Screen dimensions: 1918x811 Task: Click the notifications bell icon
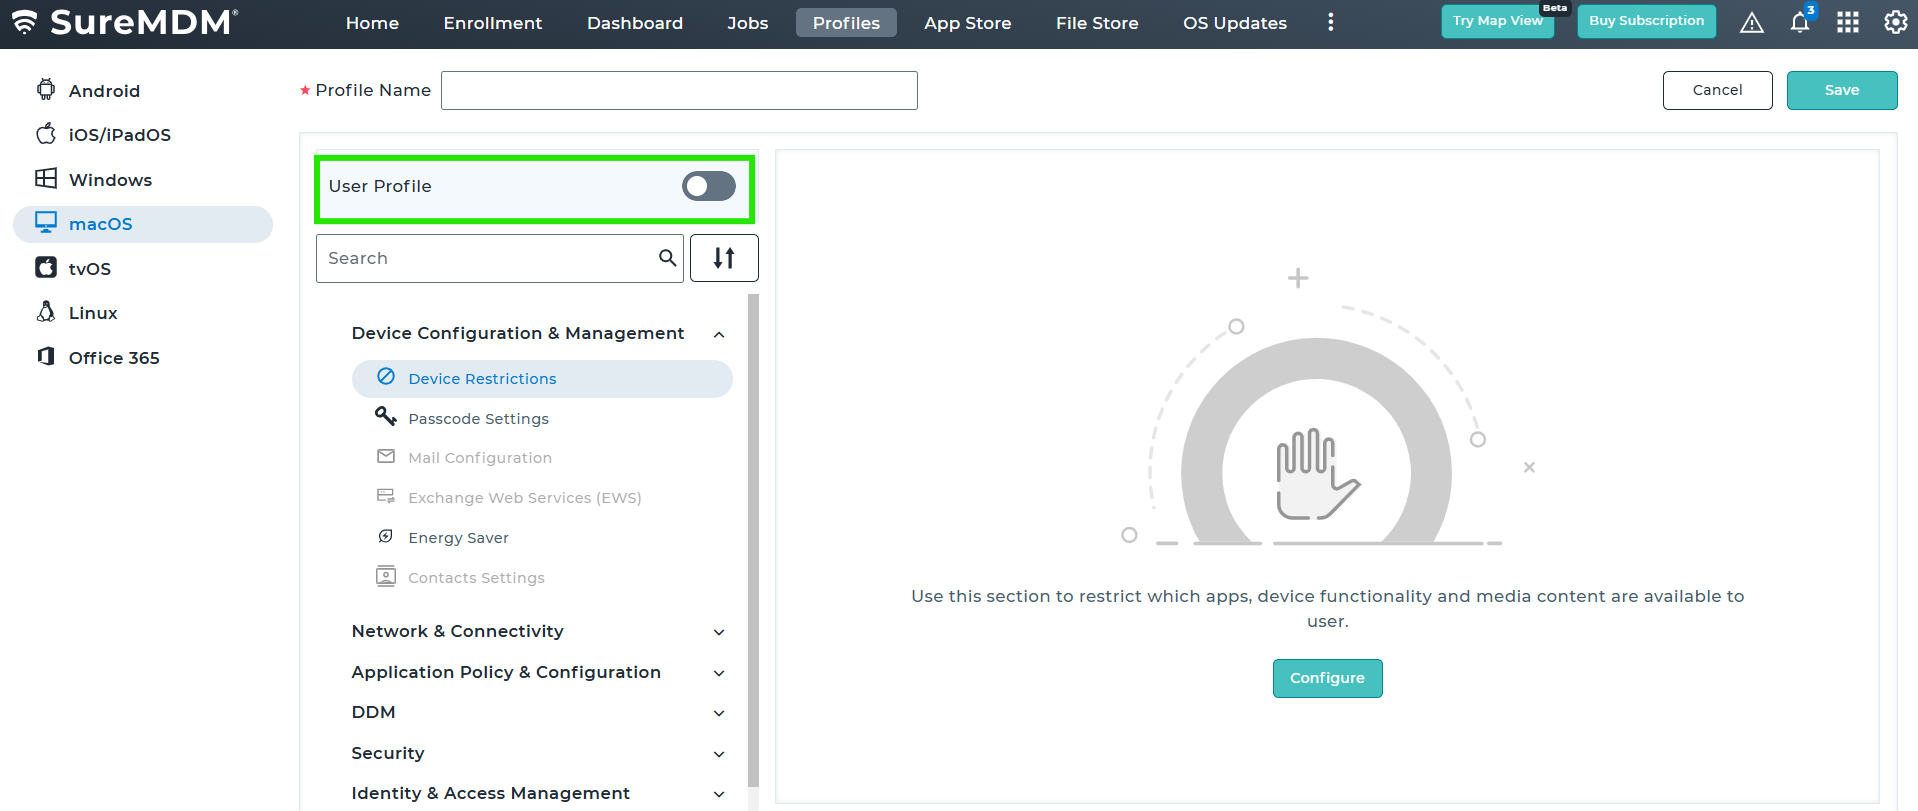tap(1799, 23)
